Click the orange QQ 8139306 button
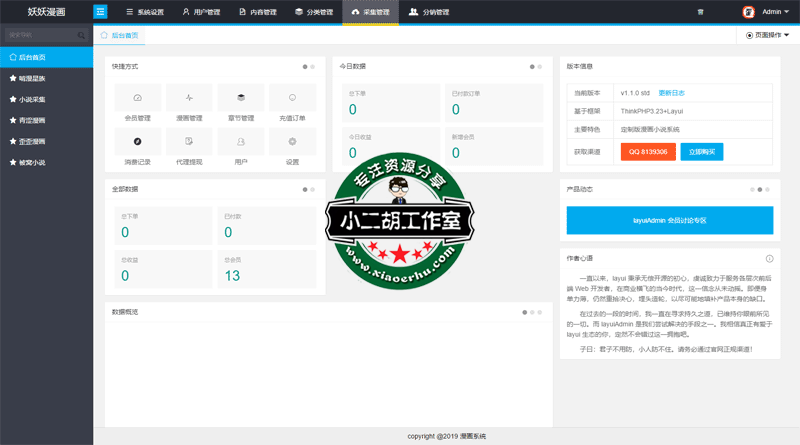The height and width of the screenshot is (445, 800). click(647, 151)
